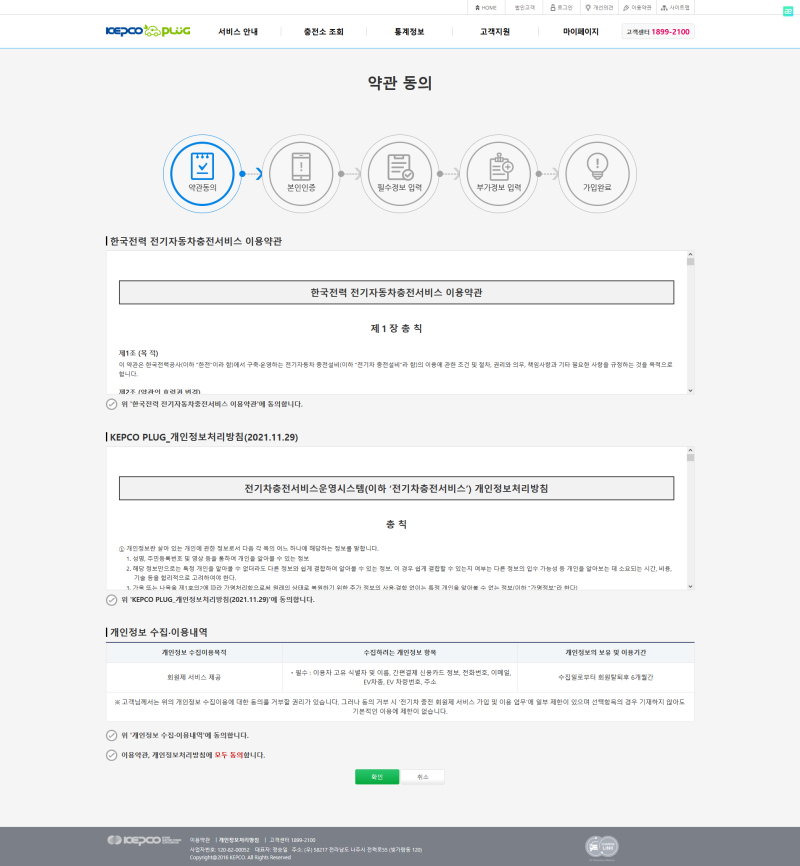Click the green 확인 confirm button

tap(376, 776)
